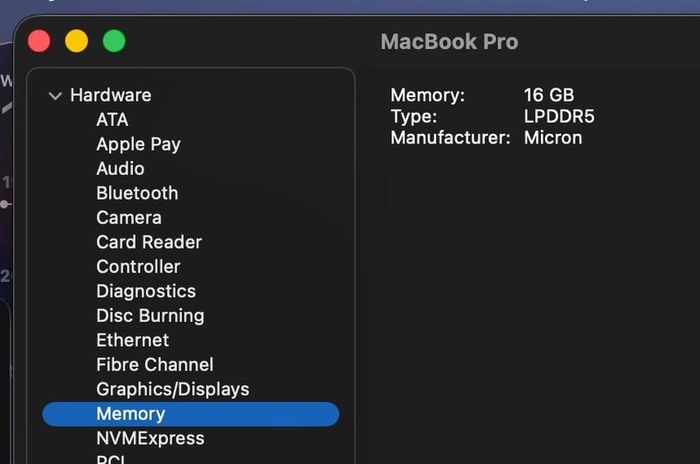Open the Card Reader entry

(x=149, y=242)
